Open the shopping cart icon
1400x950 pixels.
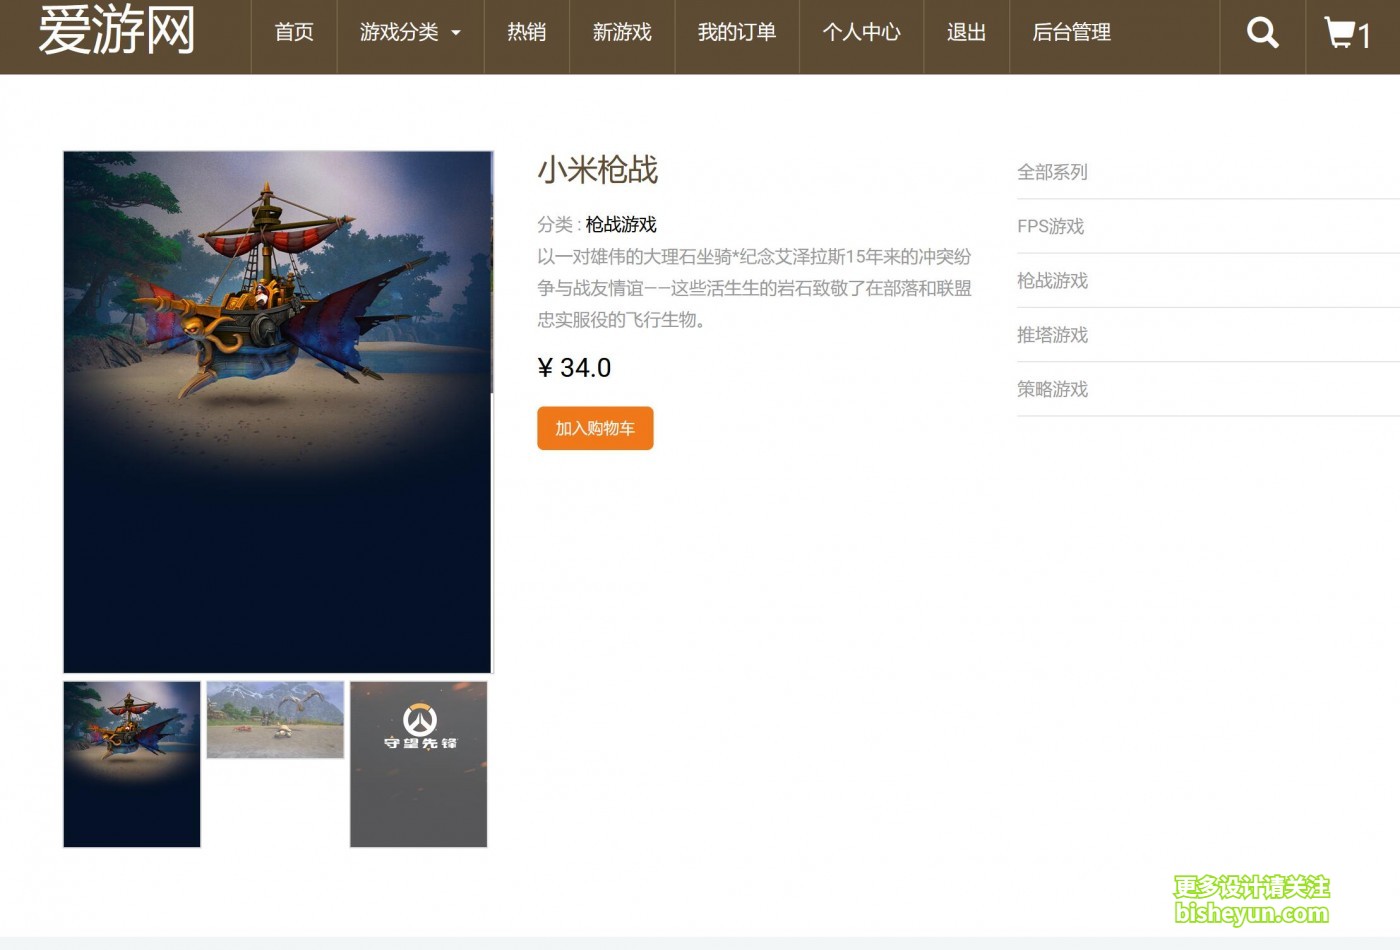pyautogui.click(x=1347, y=33)
